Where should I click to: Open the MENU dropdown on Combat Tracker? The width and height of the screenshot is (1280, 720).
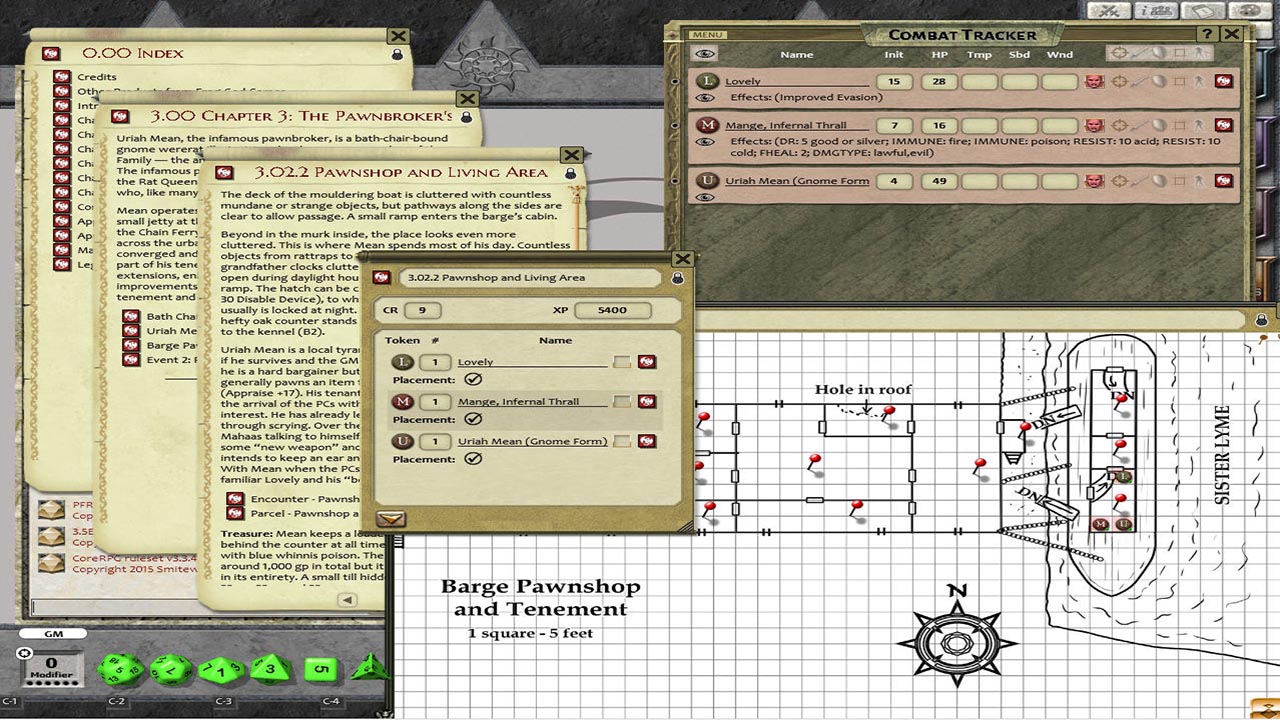706,32
